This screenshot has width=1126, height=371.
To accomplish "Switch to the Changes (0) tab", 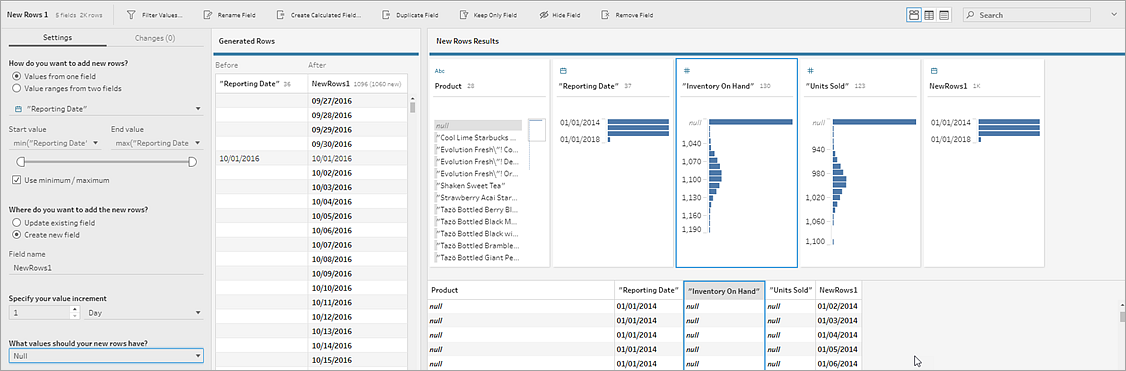I will (155, 38).
